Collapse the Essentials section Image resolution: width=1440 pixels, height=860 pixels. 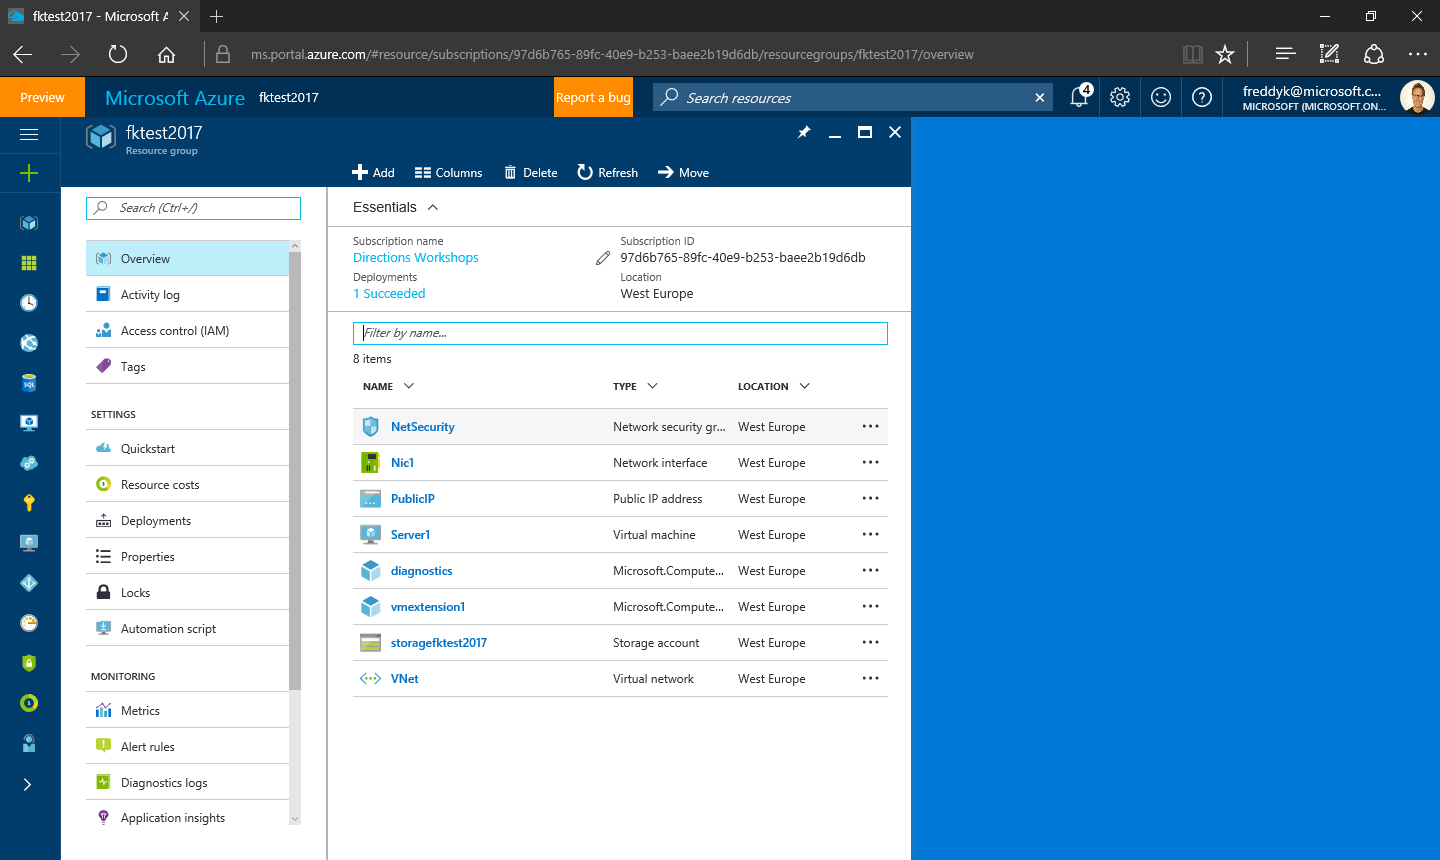click(433, 207)
